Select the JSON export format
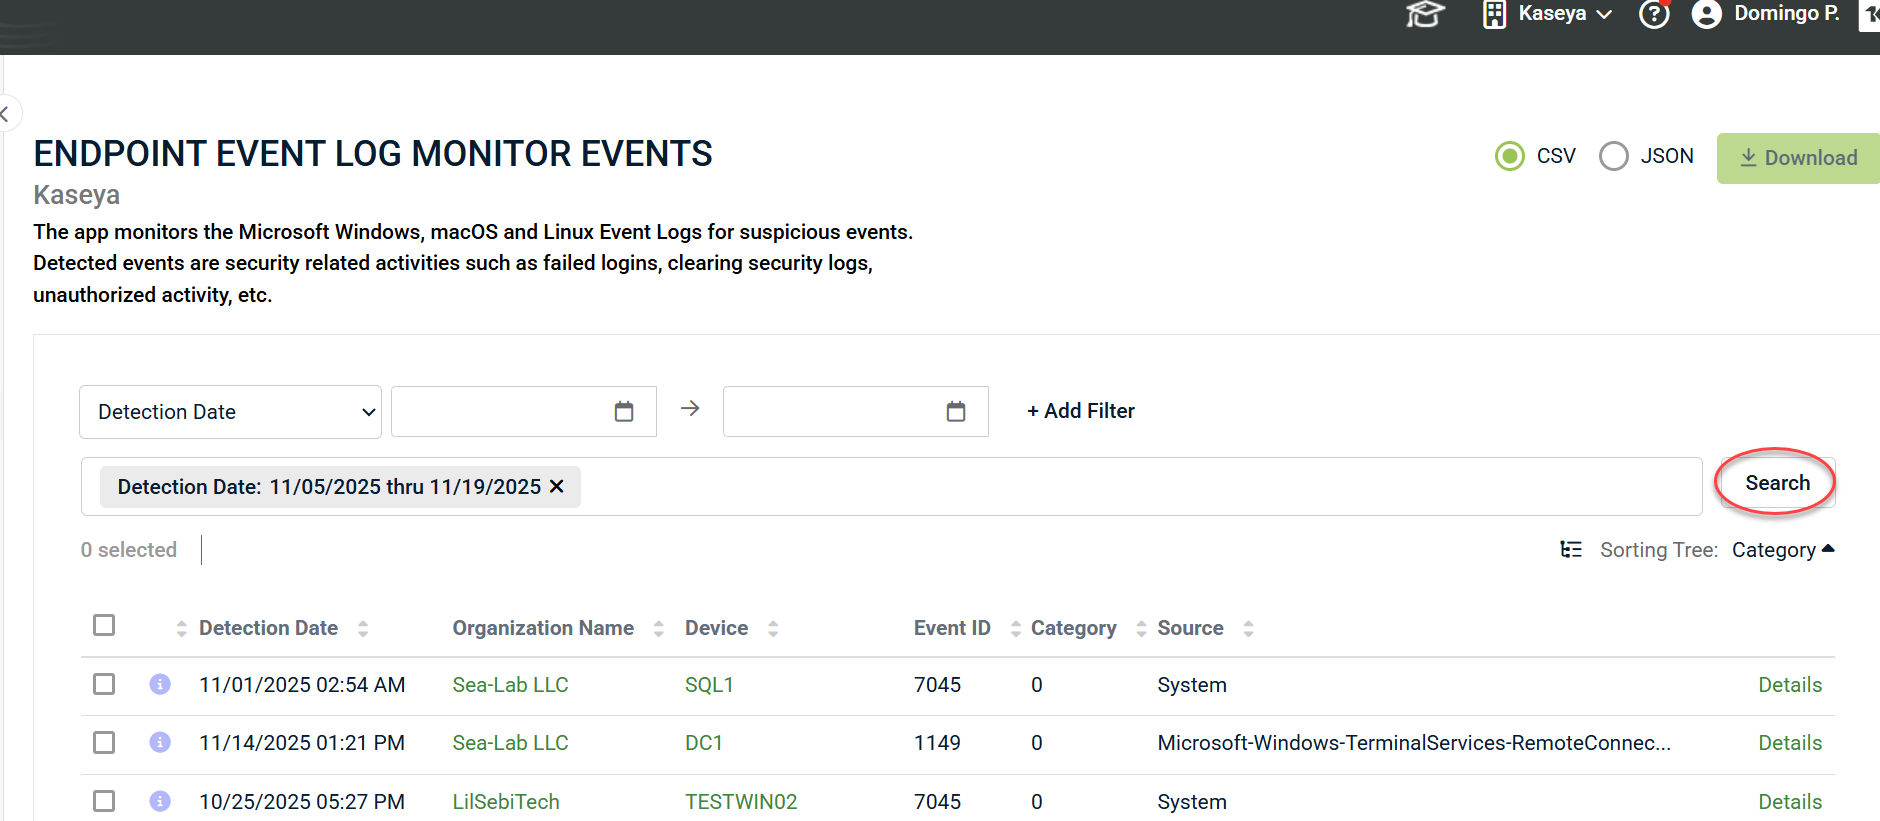1880x821 pixels. [x=1614, y=157]
